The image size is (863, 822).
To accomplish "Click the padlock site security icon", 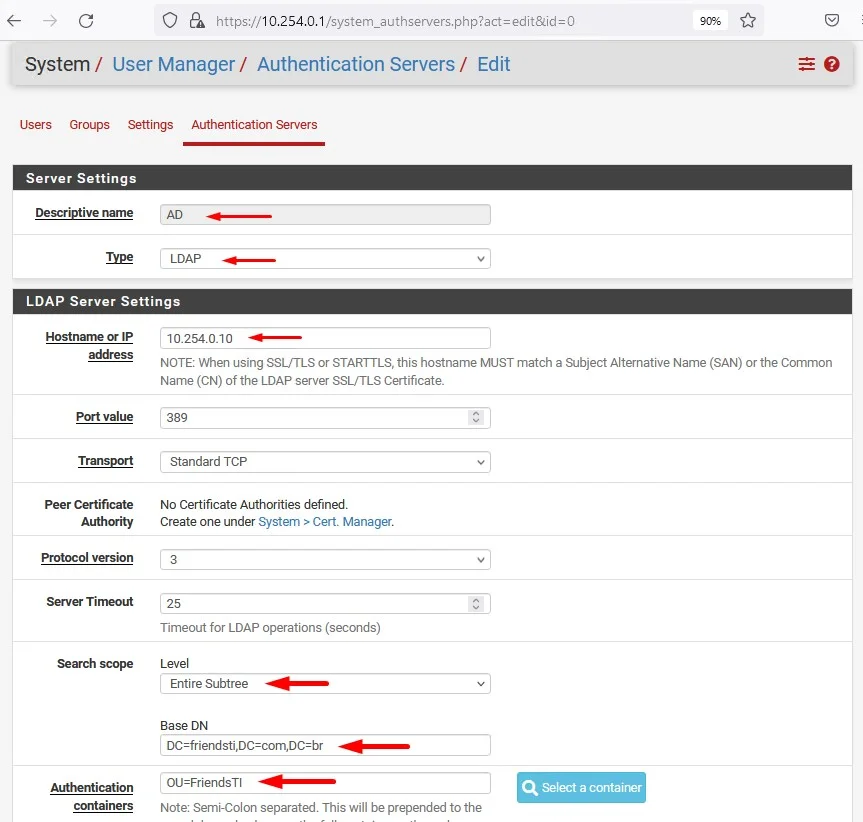I will coord(196,21).
